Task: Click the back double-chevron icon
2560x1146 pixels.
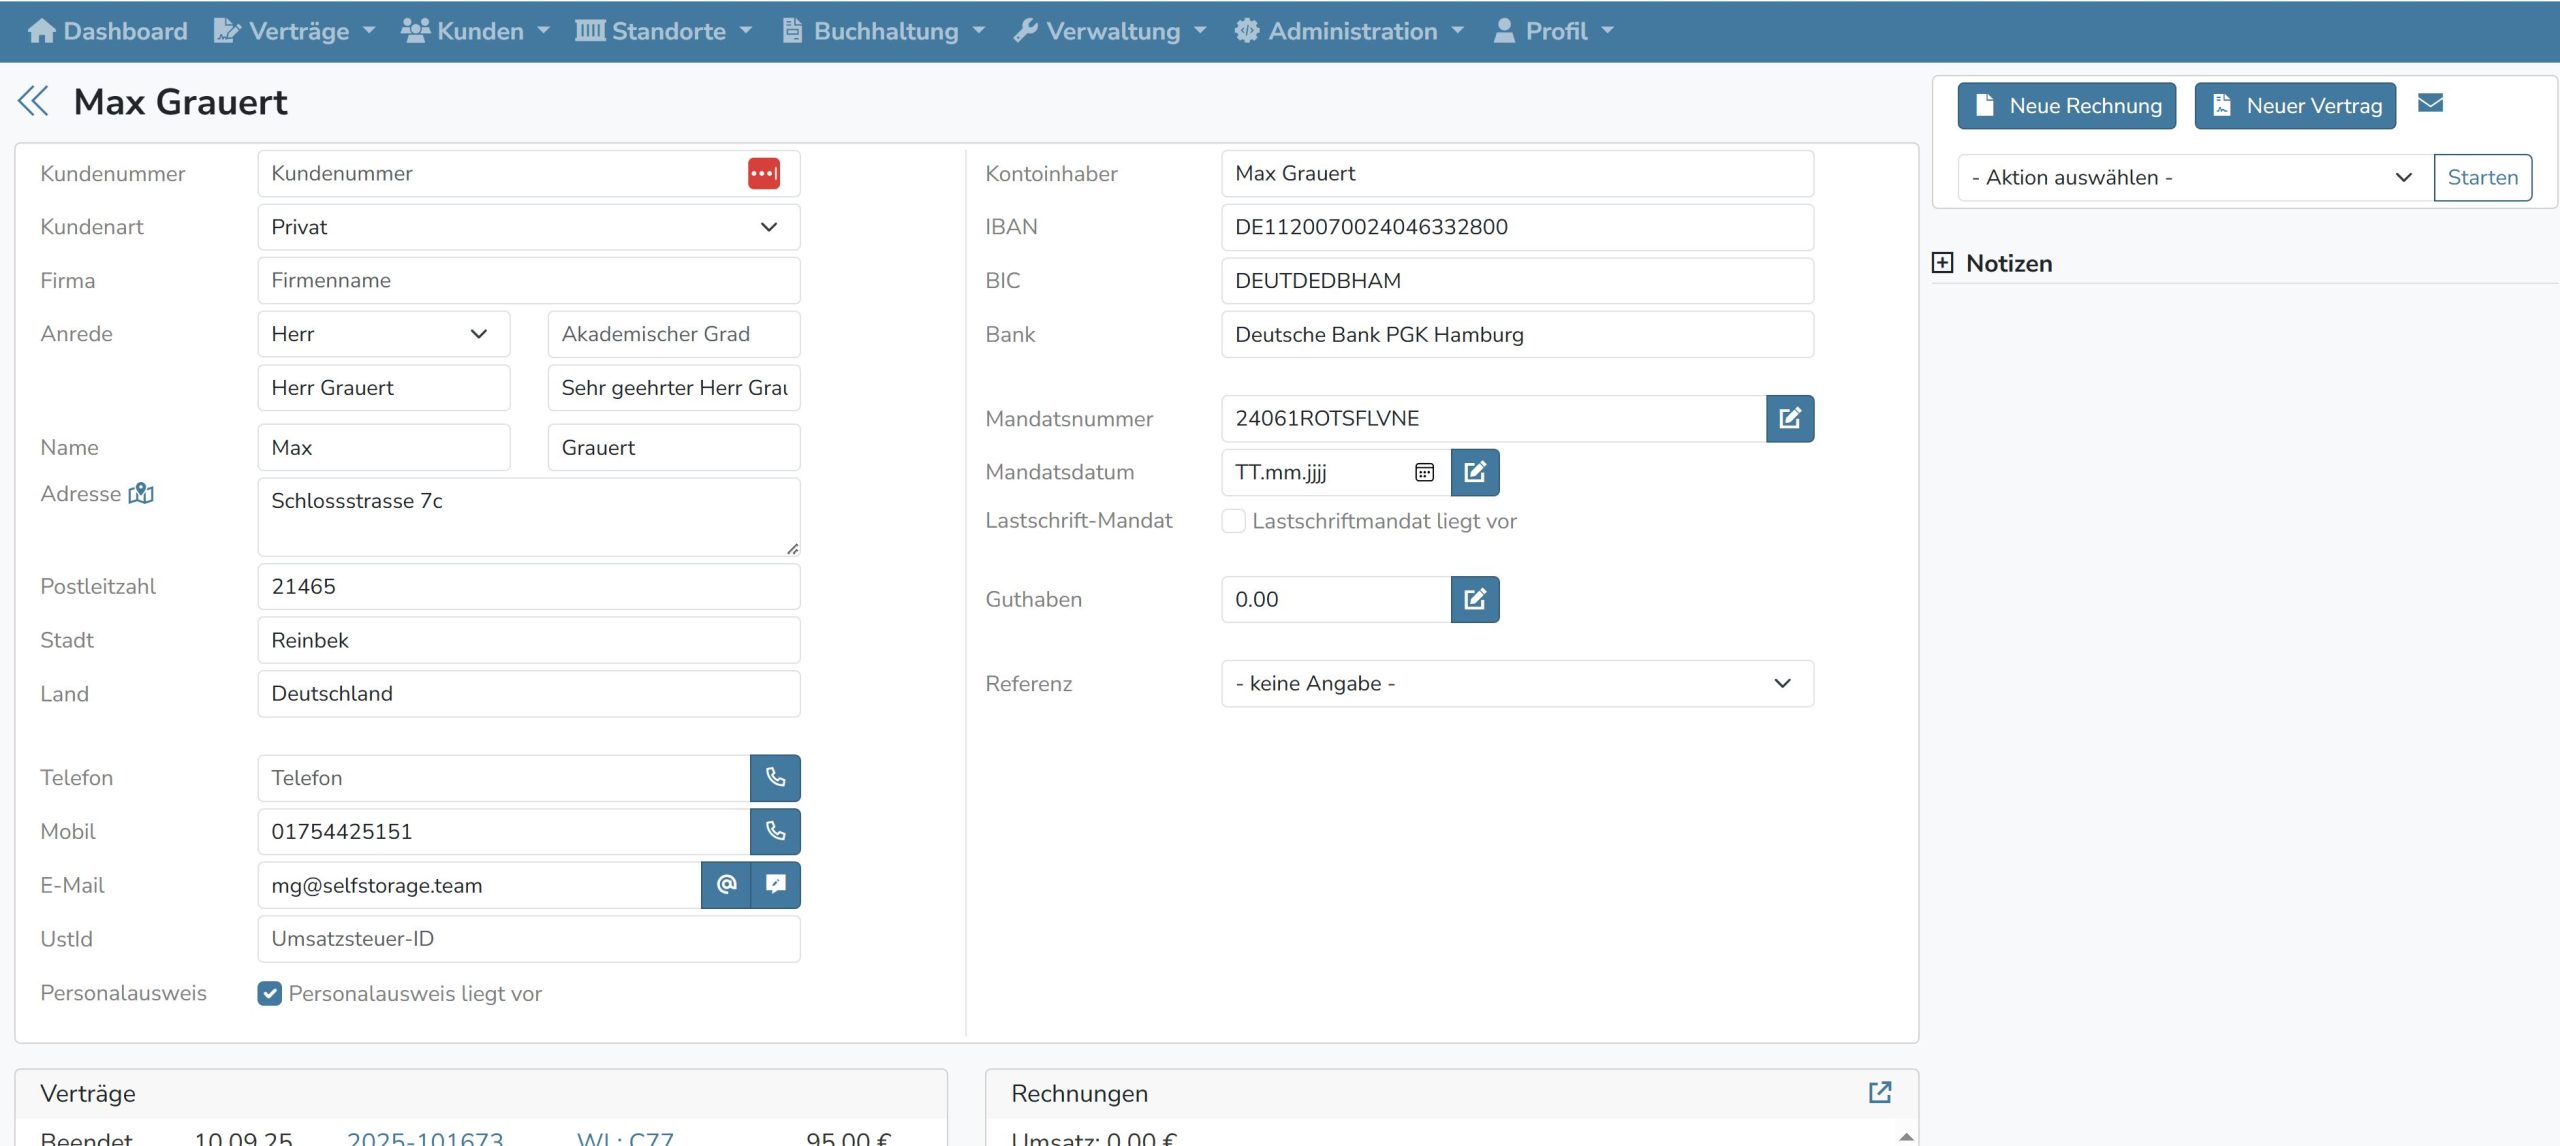Action: (33, 101)
